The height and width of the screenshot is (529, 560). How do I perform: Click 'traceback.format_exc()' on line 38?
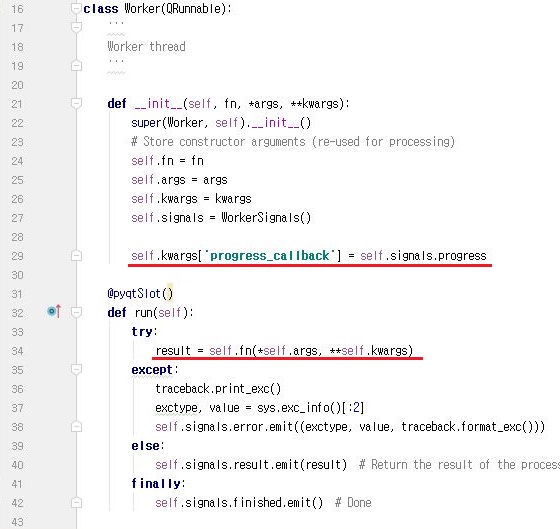pos(467,427)
